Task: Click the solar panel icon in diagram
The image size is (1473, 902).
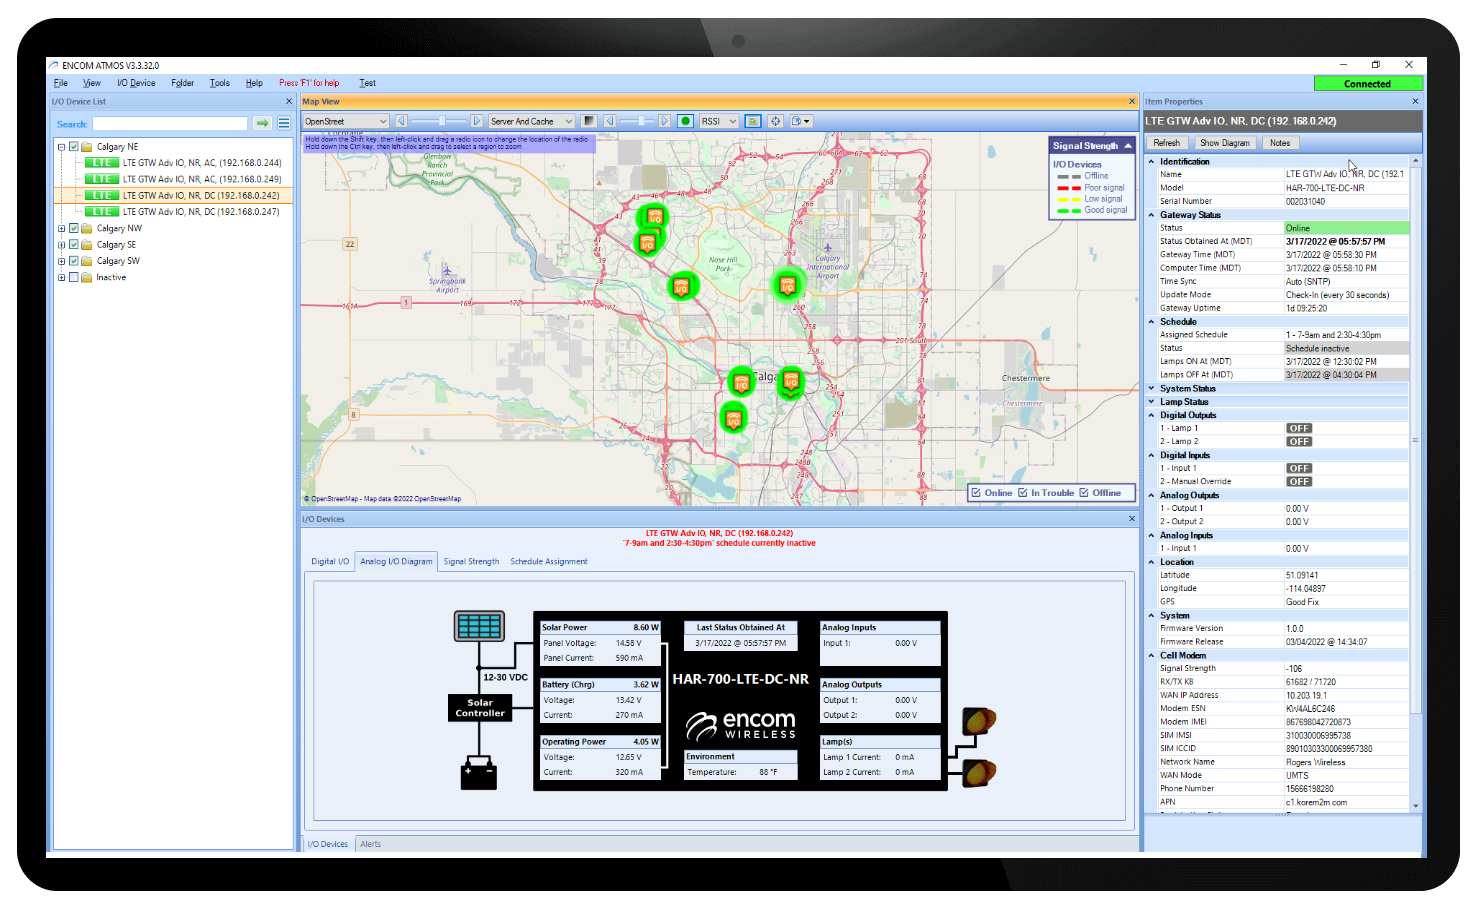Action: (x=479, y=626)
